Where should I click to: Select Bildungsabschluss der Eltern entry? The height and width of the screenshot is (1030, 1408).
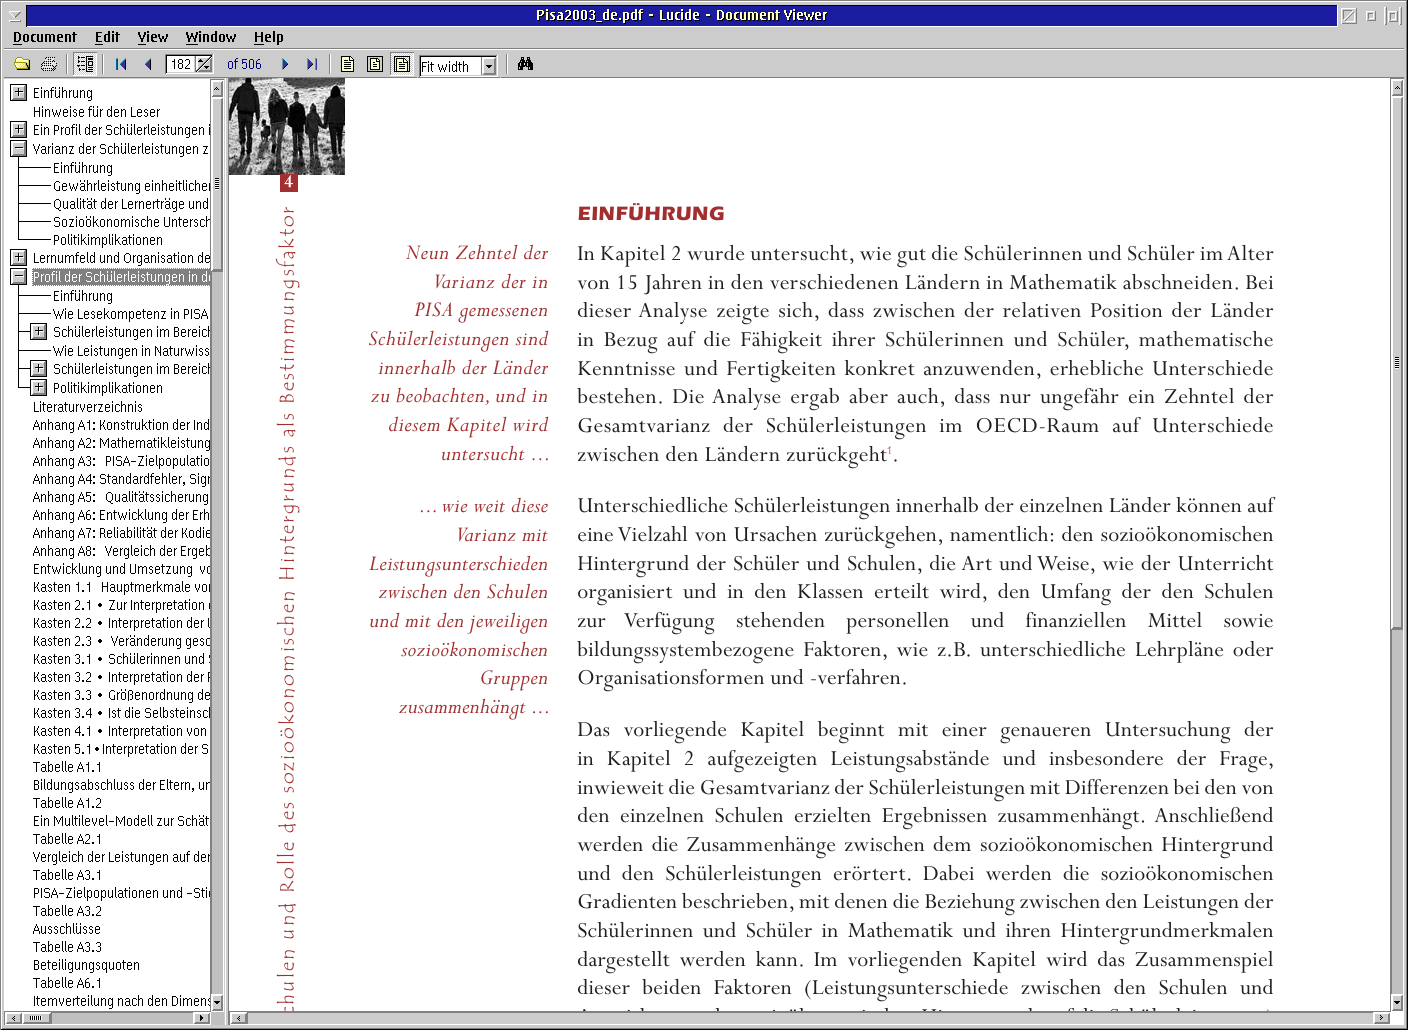click(x=121, y=785)
